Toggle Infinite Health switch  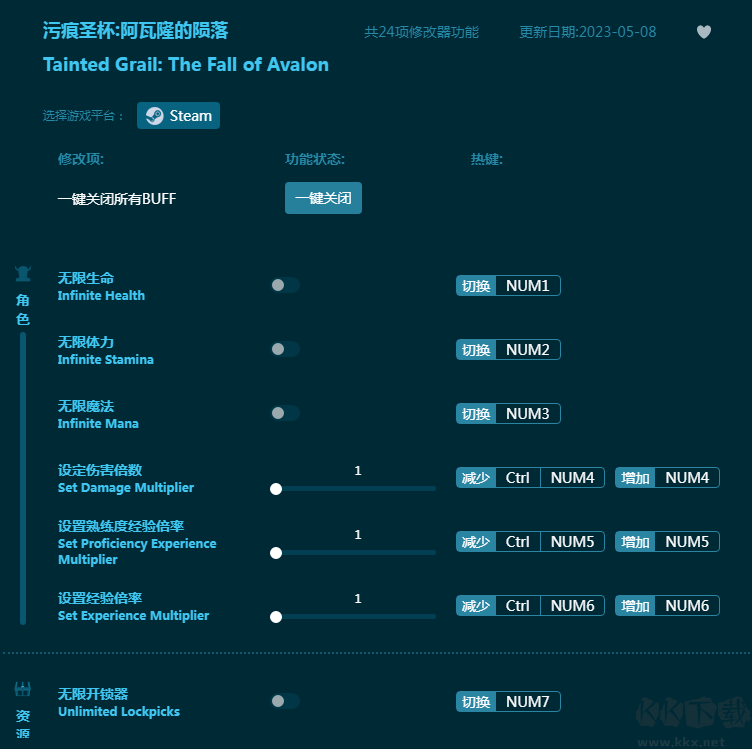284,286
